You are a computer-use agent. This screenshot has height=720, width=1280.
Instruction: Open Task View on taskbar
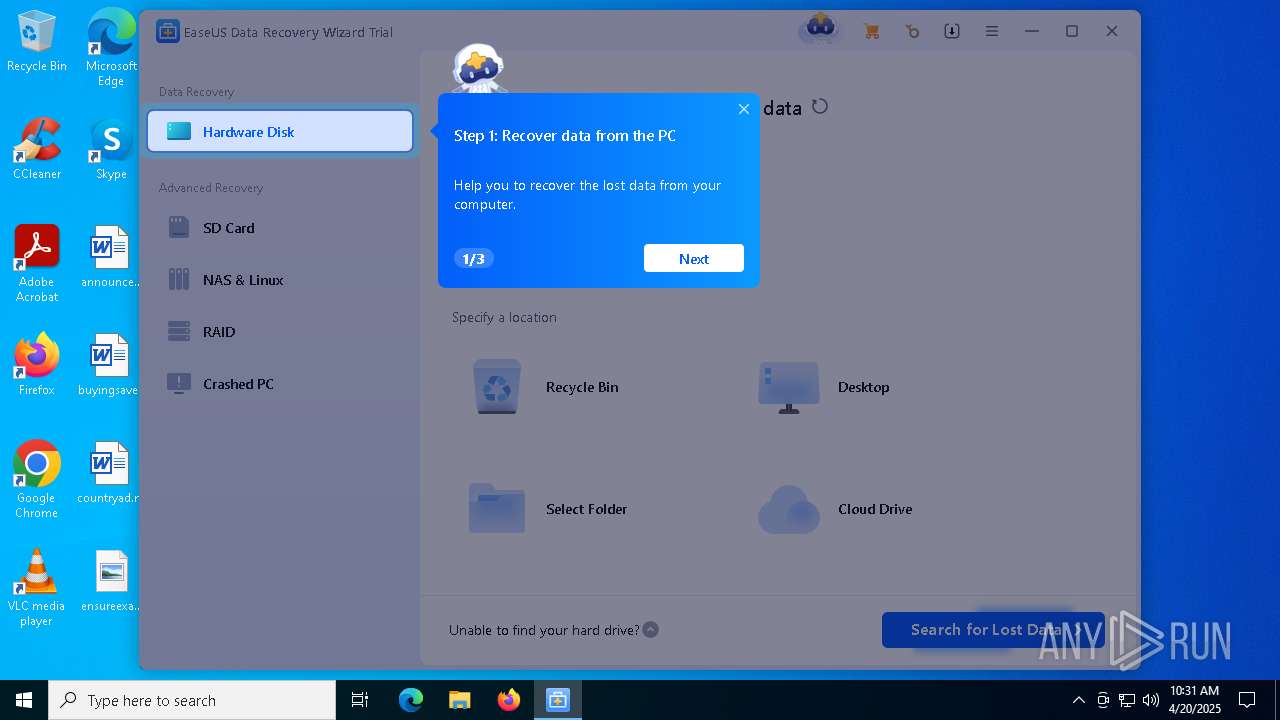(x=360, y=700)
